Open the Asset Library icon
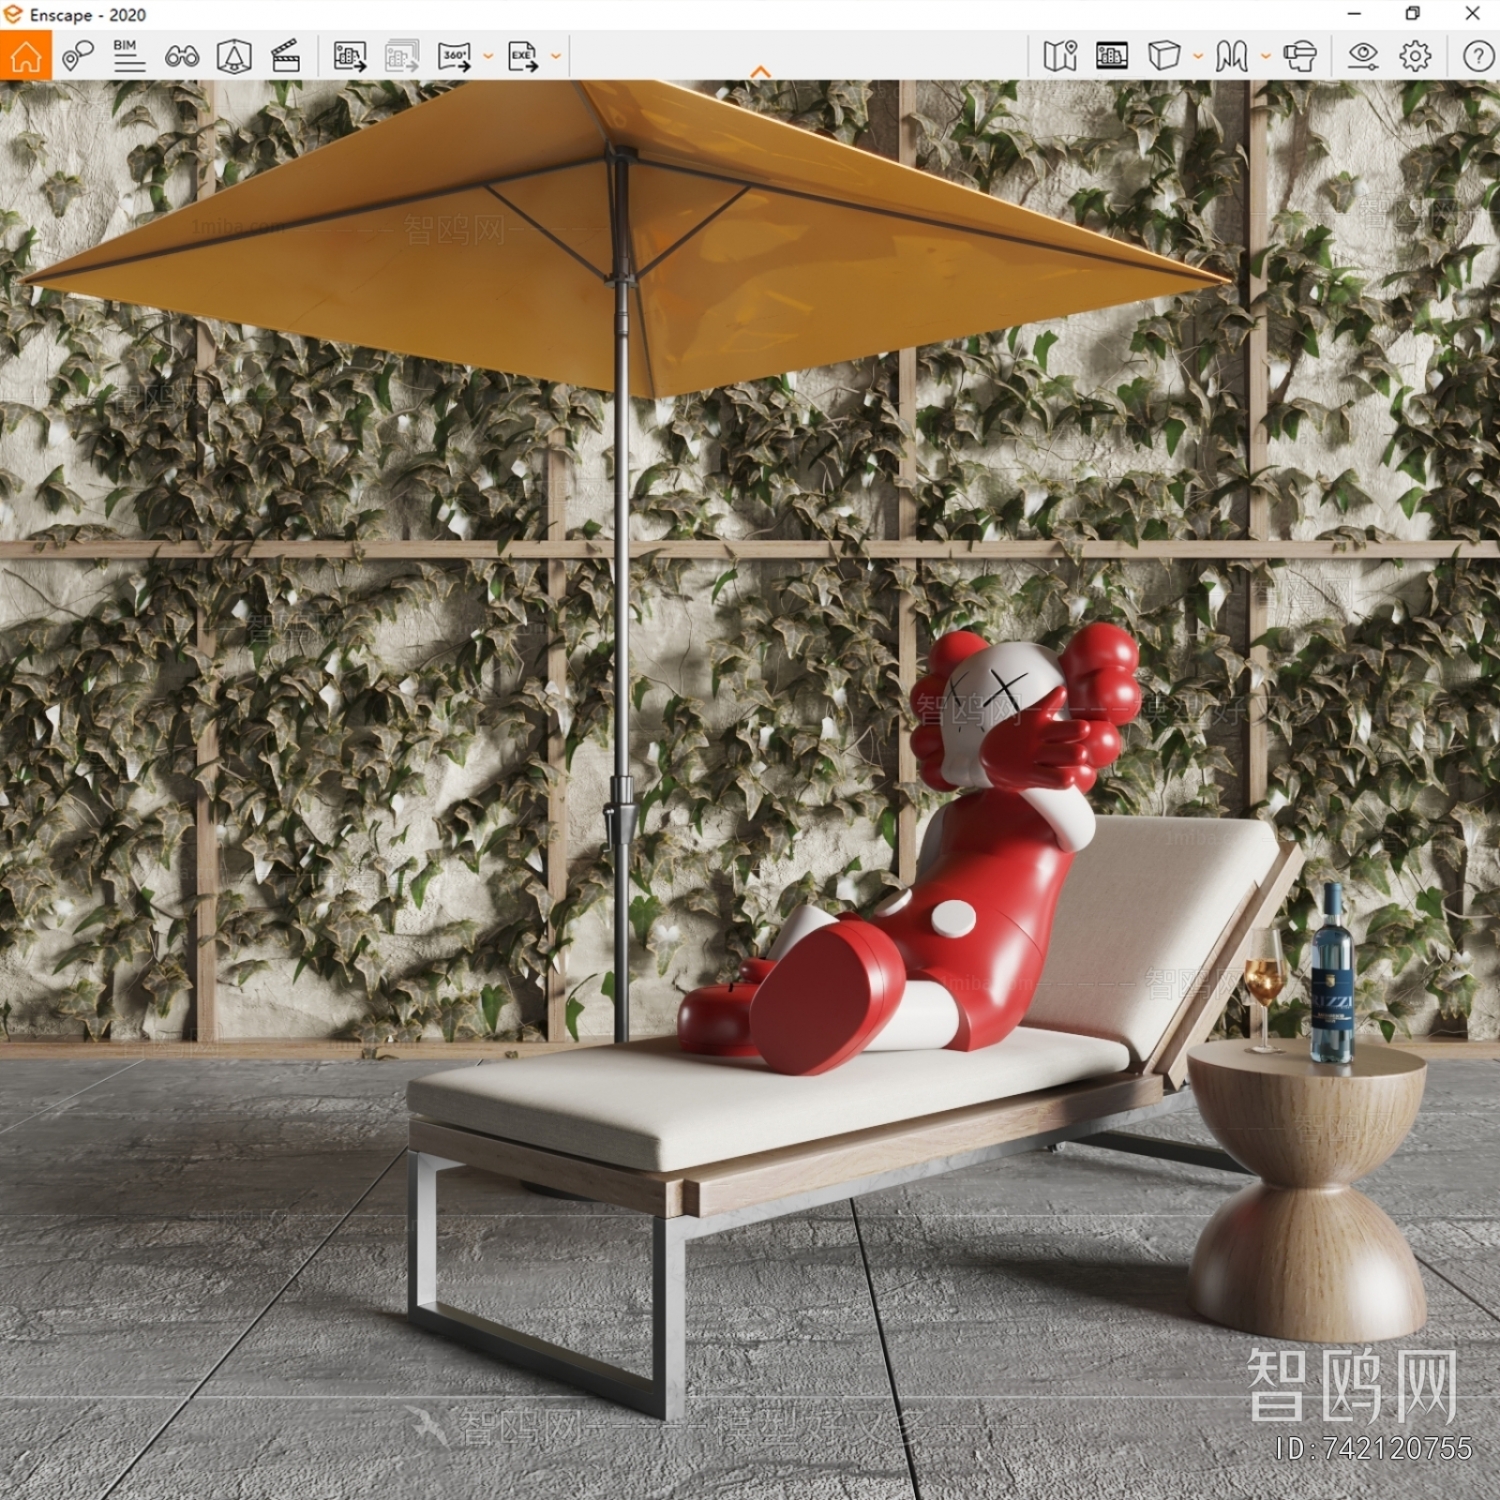The height and width of the screenshot is (1500, 1500). 1112,56
